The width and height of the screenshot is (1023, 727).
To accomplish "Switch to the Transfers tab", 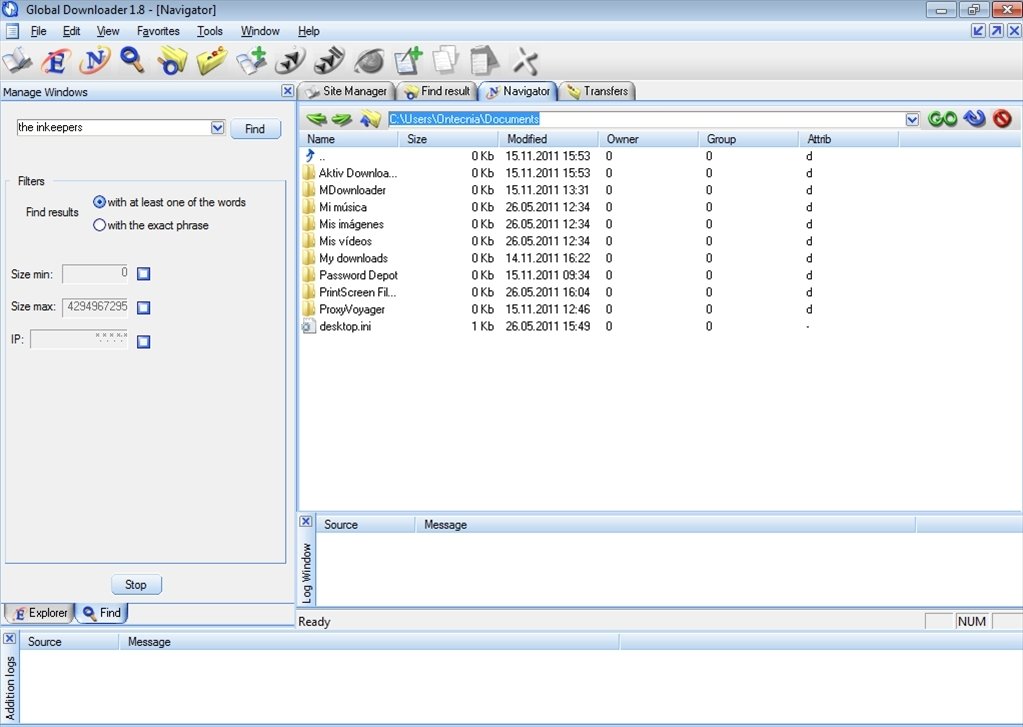I will pos(597,91).
